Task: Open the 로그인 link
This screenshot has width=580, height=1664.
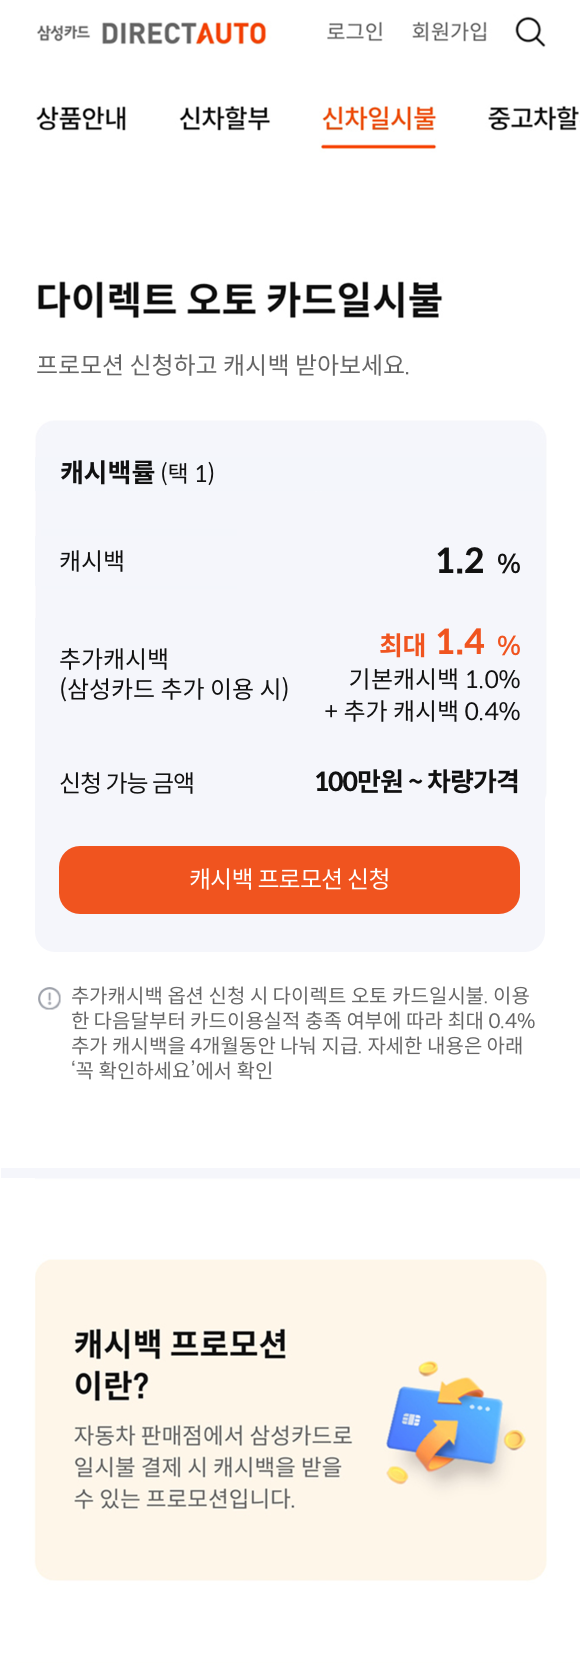Action: 353,32
